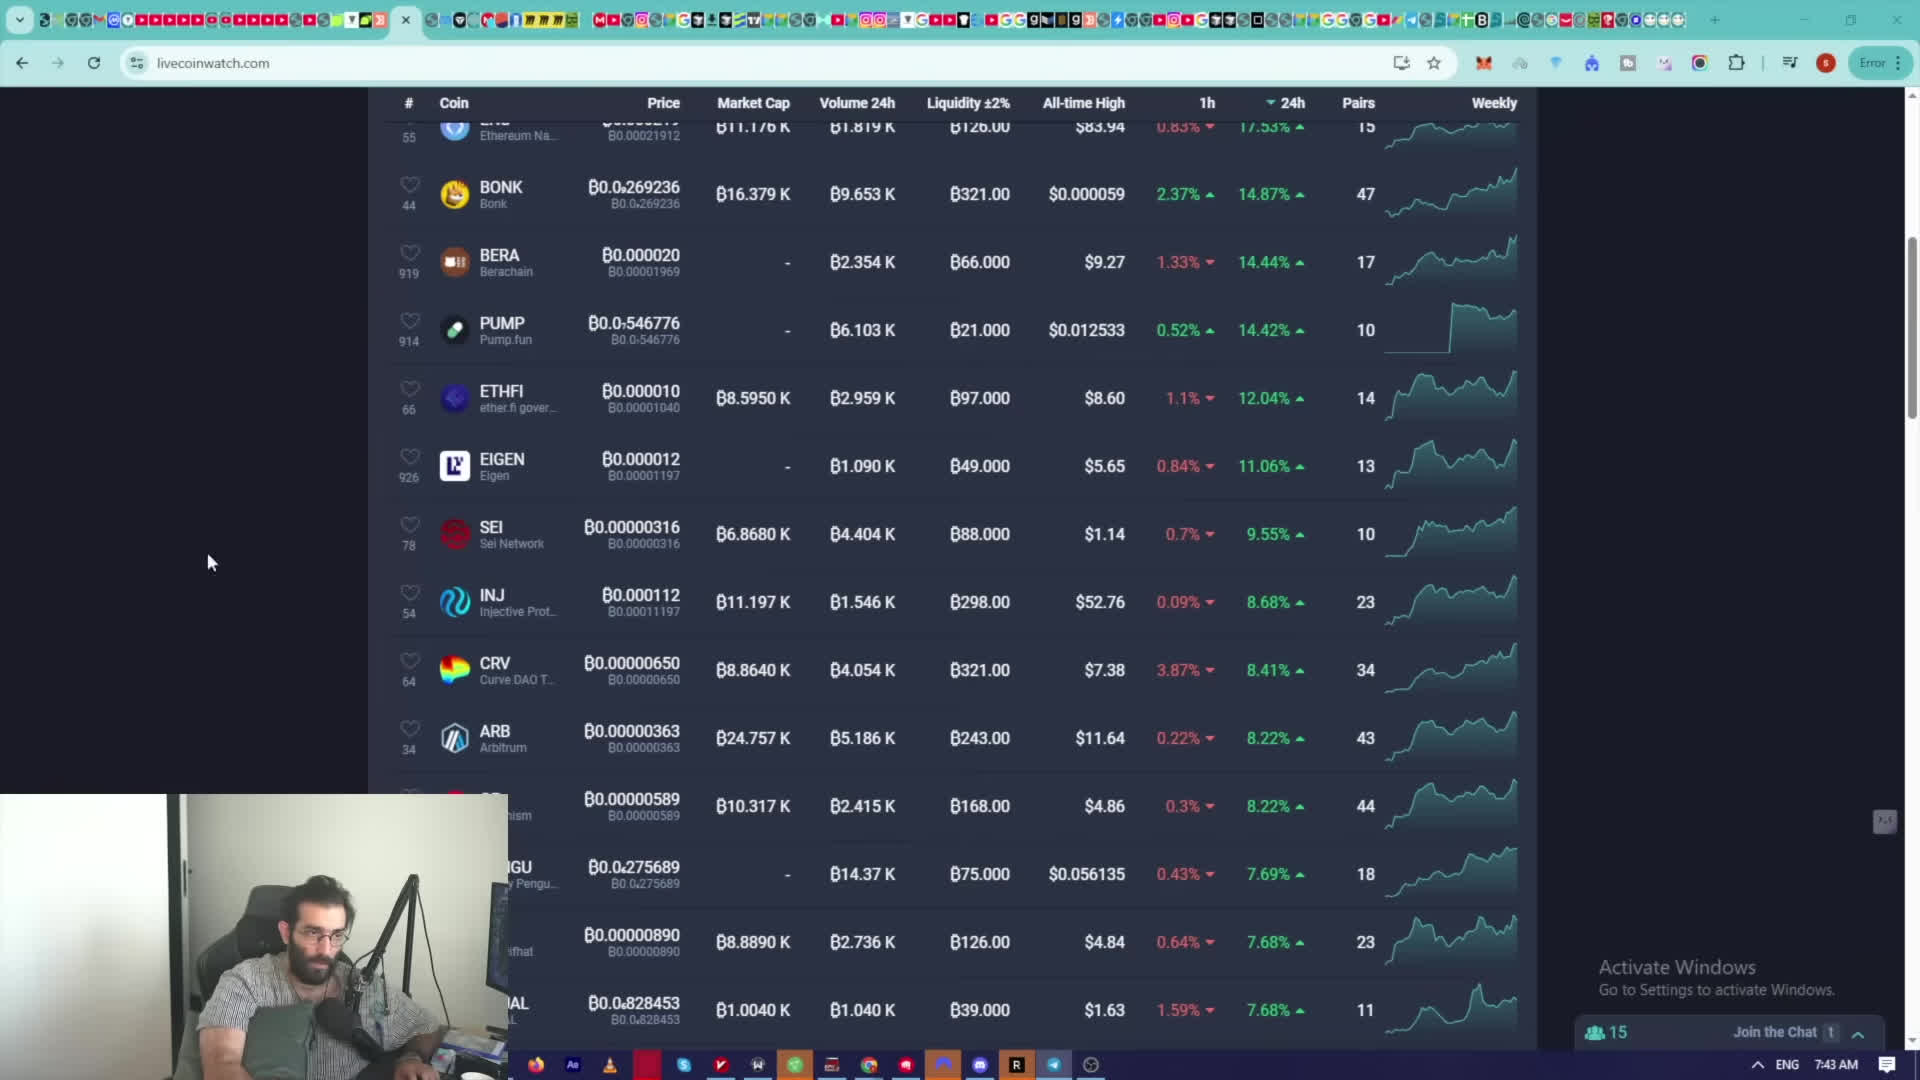Open the 7:43 AM taskbar clock
The image size is (1920, 1080).
tap(1836, 1065)
